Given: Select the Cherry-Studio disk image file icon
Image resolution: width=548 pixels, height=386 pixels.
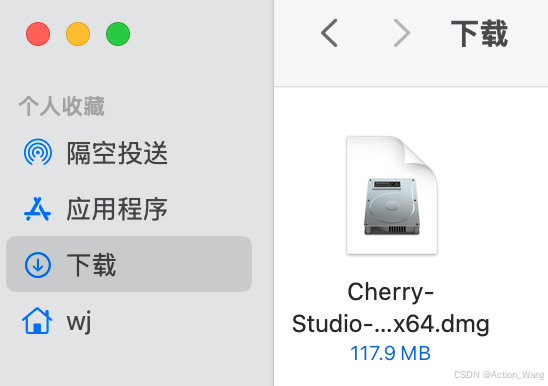Looking at the screenshot, I should [392, 195].
